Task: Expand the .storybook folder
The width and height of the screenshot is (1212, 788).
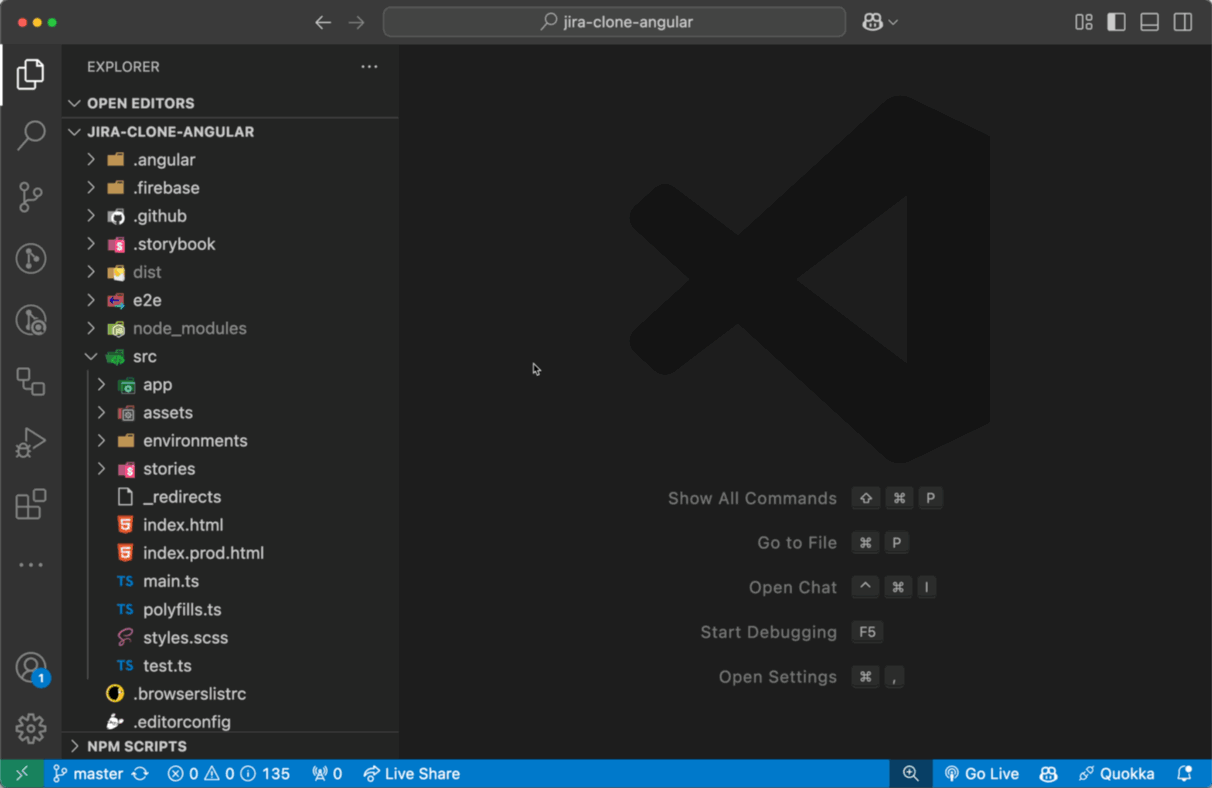Action: tap(230, 244)
